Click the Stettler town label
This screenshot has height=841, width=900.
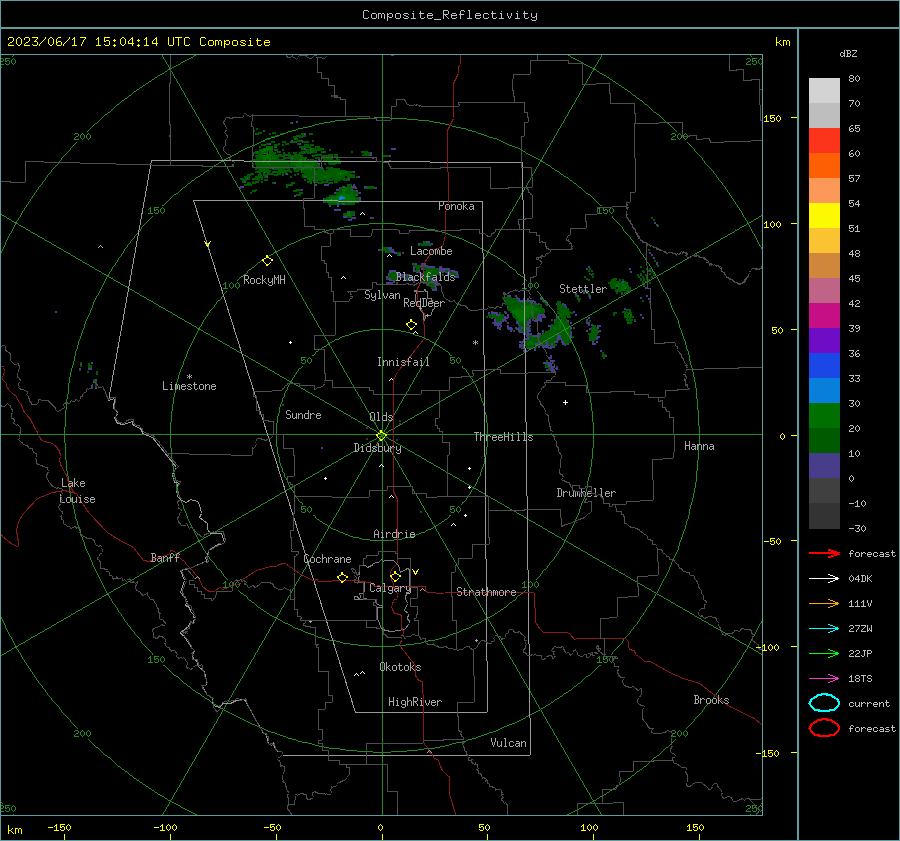583,289
